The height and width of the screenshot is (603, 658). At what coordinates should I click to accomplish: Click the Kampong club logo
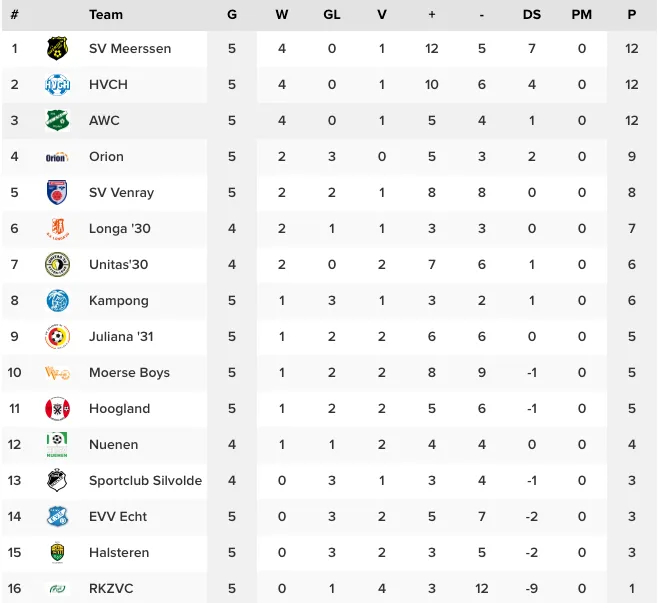coord(57,300)
